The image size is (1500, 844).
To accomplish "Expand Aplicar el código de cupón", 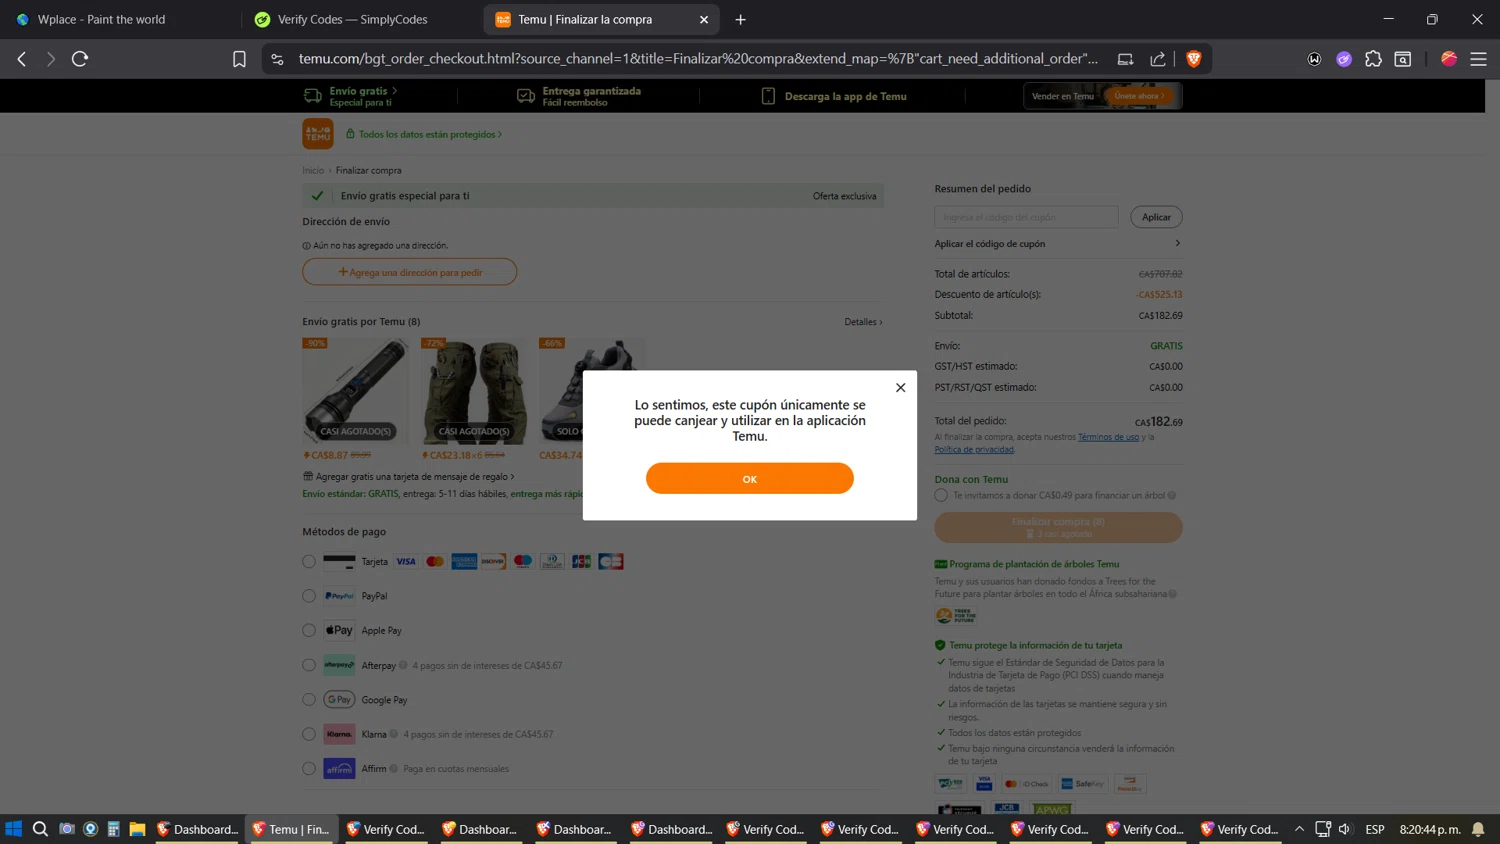I will [1058, 244].
